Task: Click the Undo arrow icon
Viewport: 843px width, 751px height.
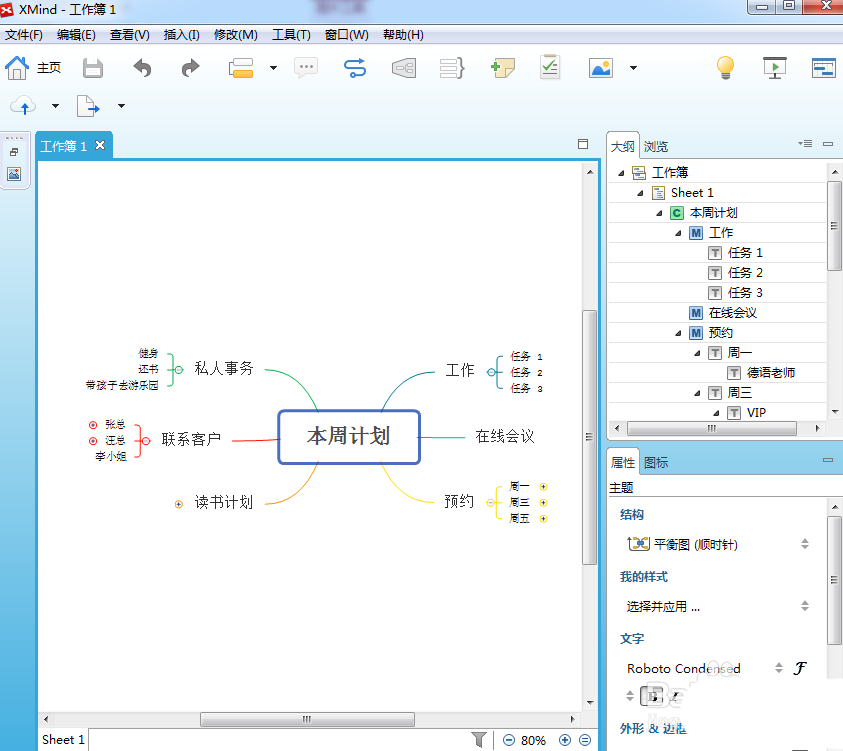Action: click(143, 68)
